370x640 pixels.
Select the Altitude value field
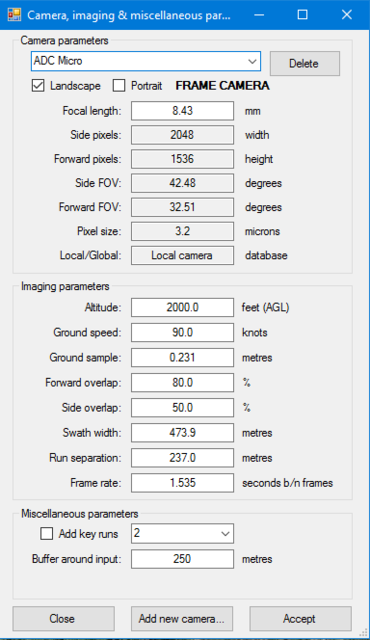coord(182,307)
